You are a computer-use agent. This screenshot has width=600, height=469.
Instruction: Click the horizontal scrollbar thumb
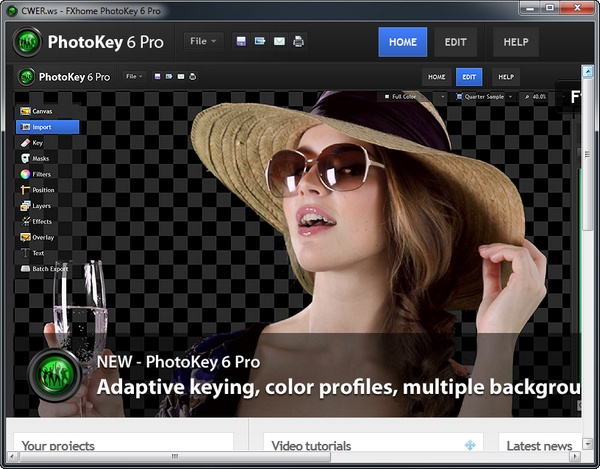tap(175, 456)
